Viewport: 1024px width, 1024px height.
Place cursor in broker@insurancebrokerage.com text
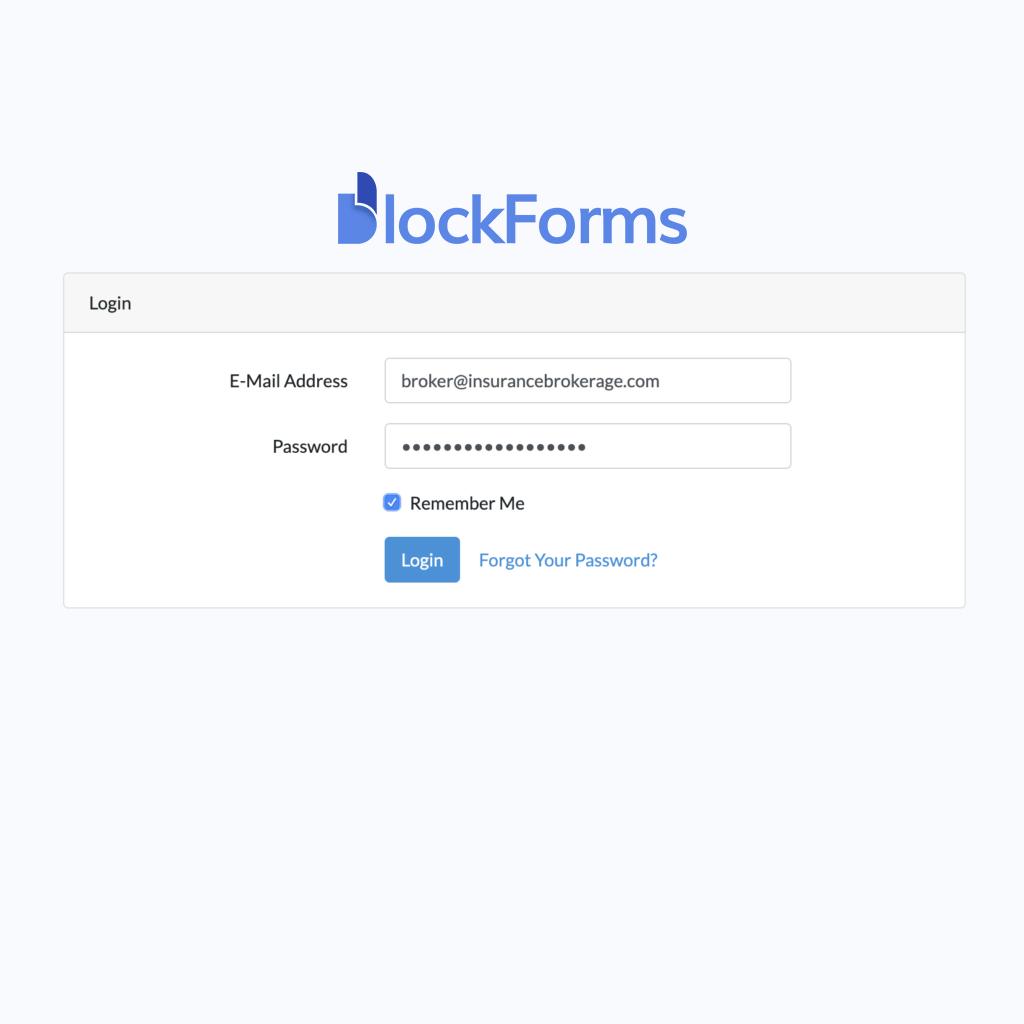coord(530,381)
